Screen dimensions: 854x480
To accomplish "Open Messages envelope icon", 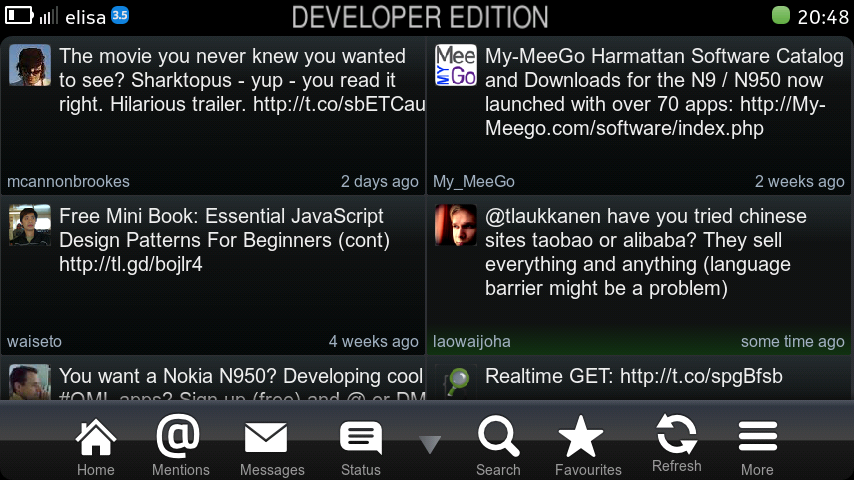I will tap(266, 438).
